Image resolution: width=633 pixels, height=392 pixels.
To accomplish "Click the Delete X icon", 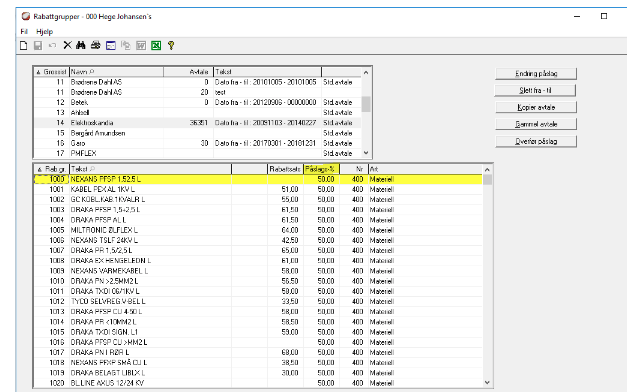I will pyautogui.click(x=67, y=45).
